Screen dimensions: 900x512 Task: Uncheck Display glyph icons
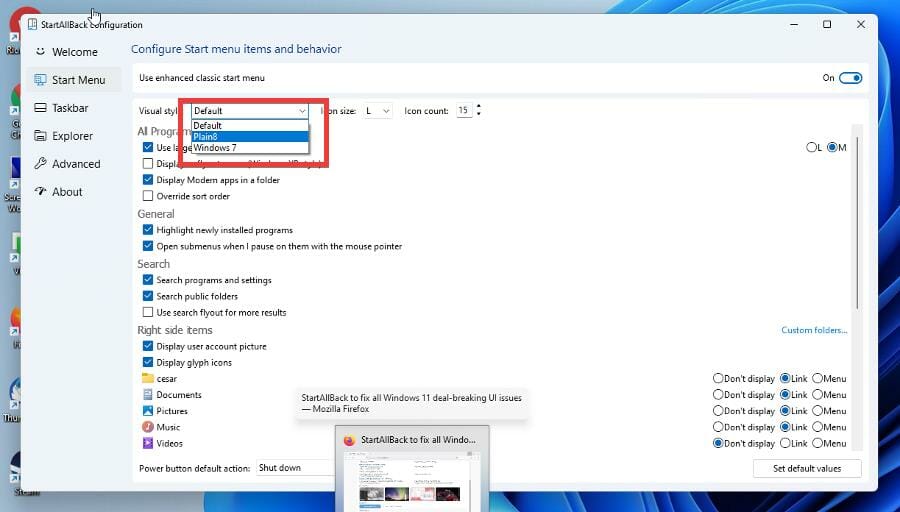point(148,362)
